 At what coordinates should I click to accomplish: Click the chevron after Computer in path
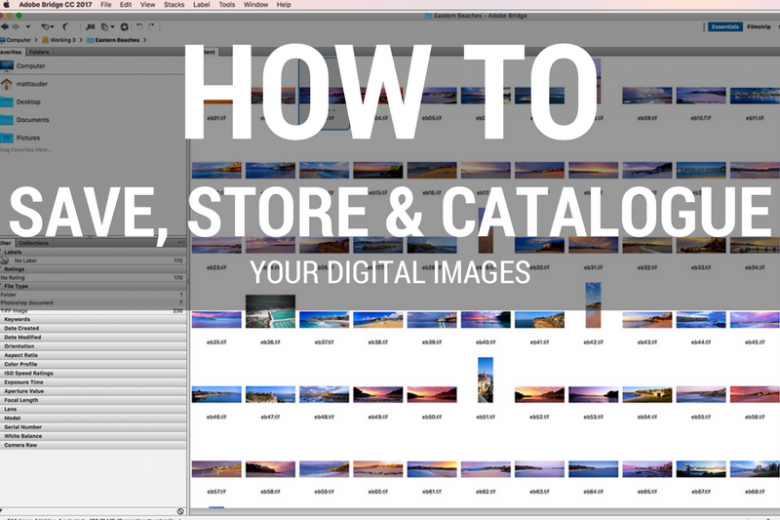(x=36, y=40)
